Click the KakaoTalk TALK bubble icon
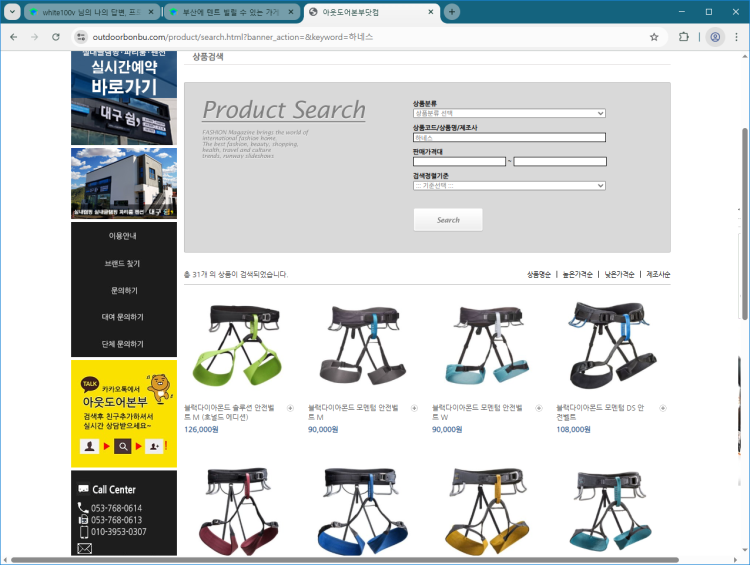Screen dimensions: 750x565 coord(90,384)
